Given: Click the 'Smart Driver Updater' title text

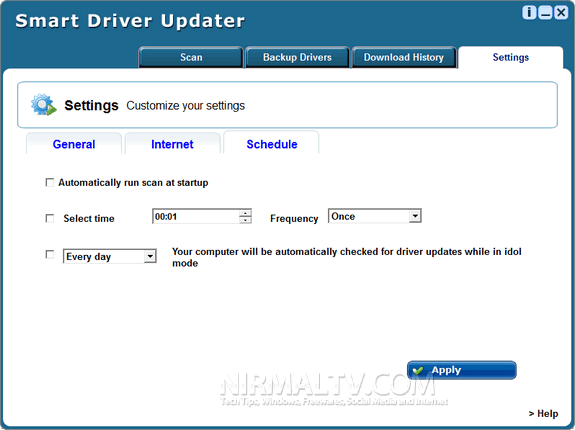Looking at the screenshot, I should (130, 21).
